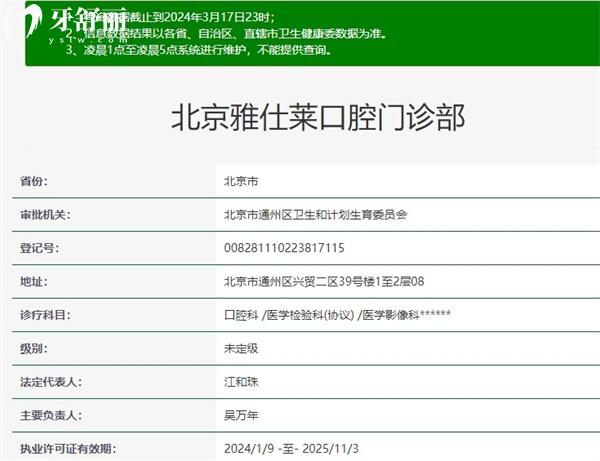Select the 级别 label
The image size is (600, 461).
pos(34,349)
